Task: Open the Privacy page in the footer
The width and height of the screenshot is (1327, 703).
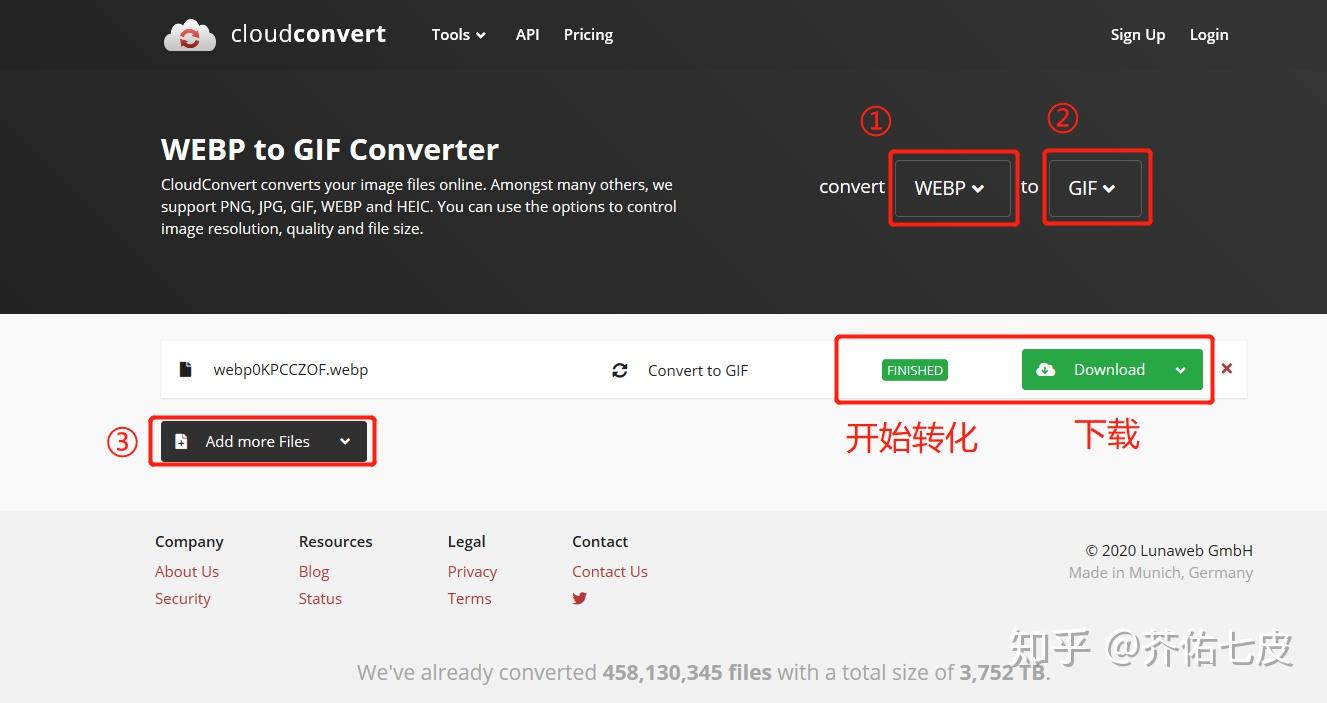Action: point(472,571)
